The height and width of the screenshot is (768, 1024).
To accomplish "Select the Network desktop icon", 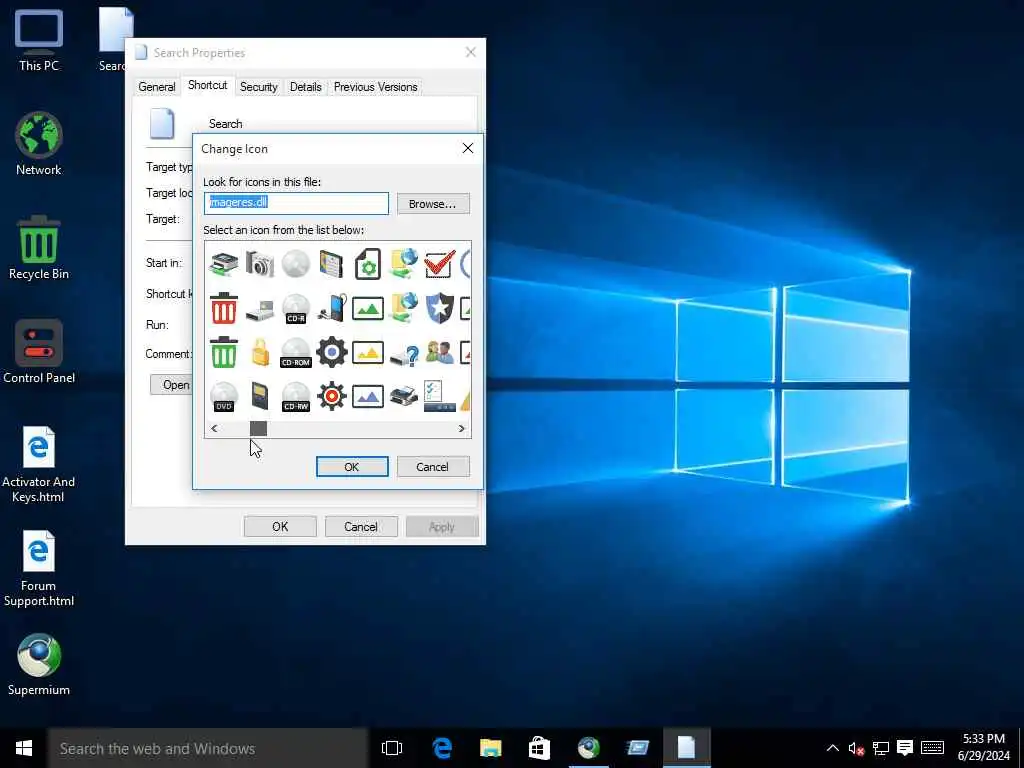I will pyautogui.click(x=39, y=144).
